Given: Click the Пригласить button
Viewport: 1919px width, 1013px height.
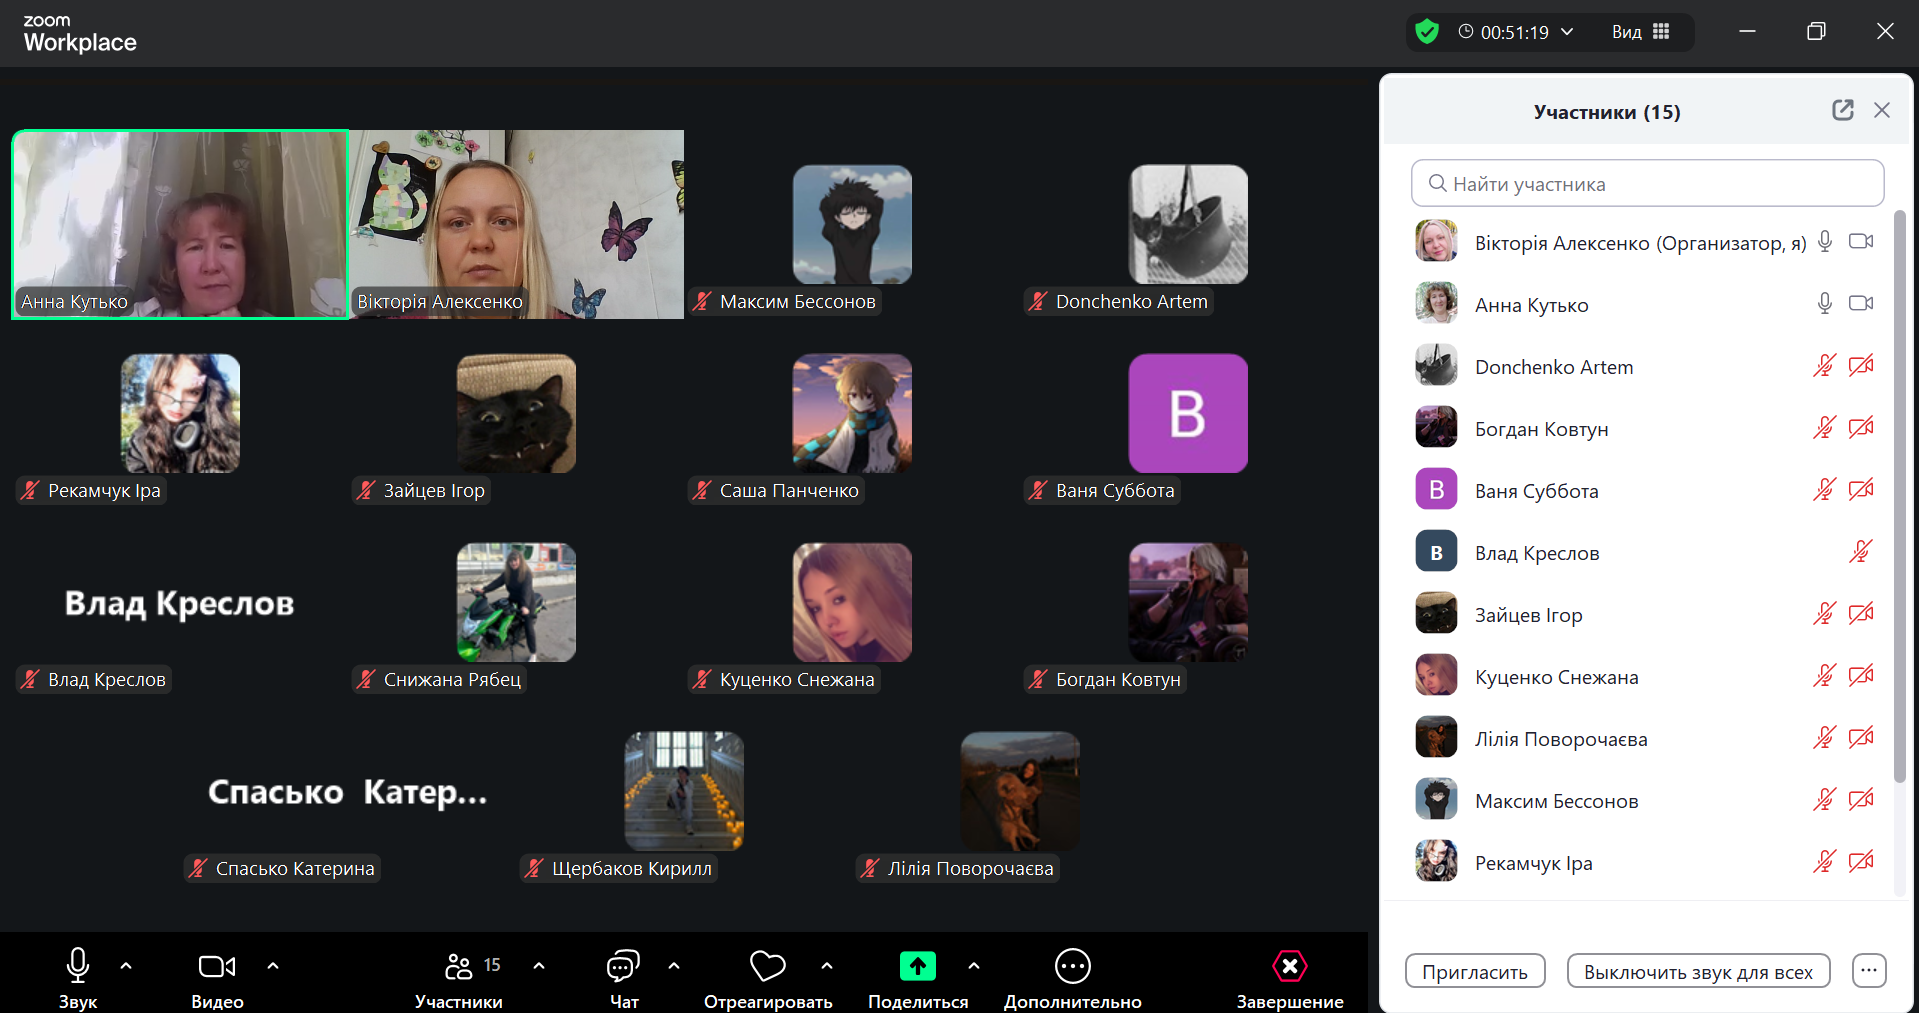Looking at the screenshot, I should pyautogui.click(x=1474, y=971).
